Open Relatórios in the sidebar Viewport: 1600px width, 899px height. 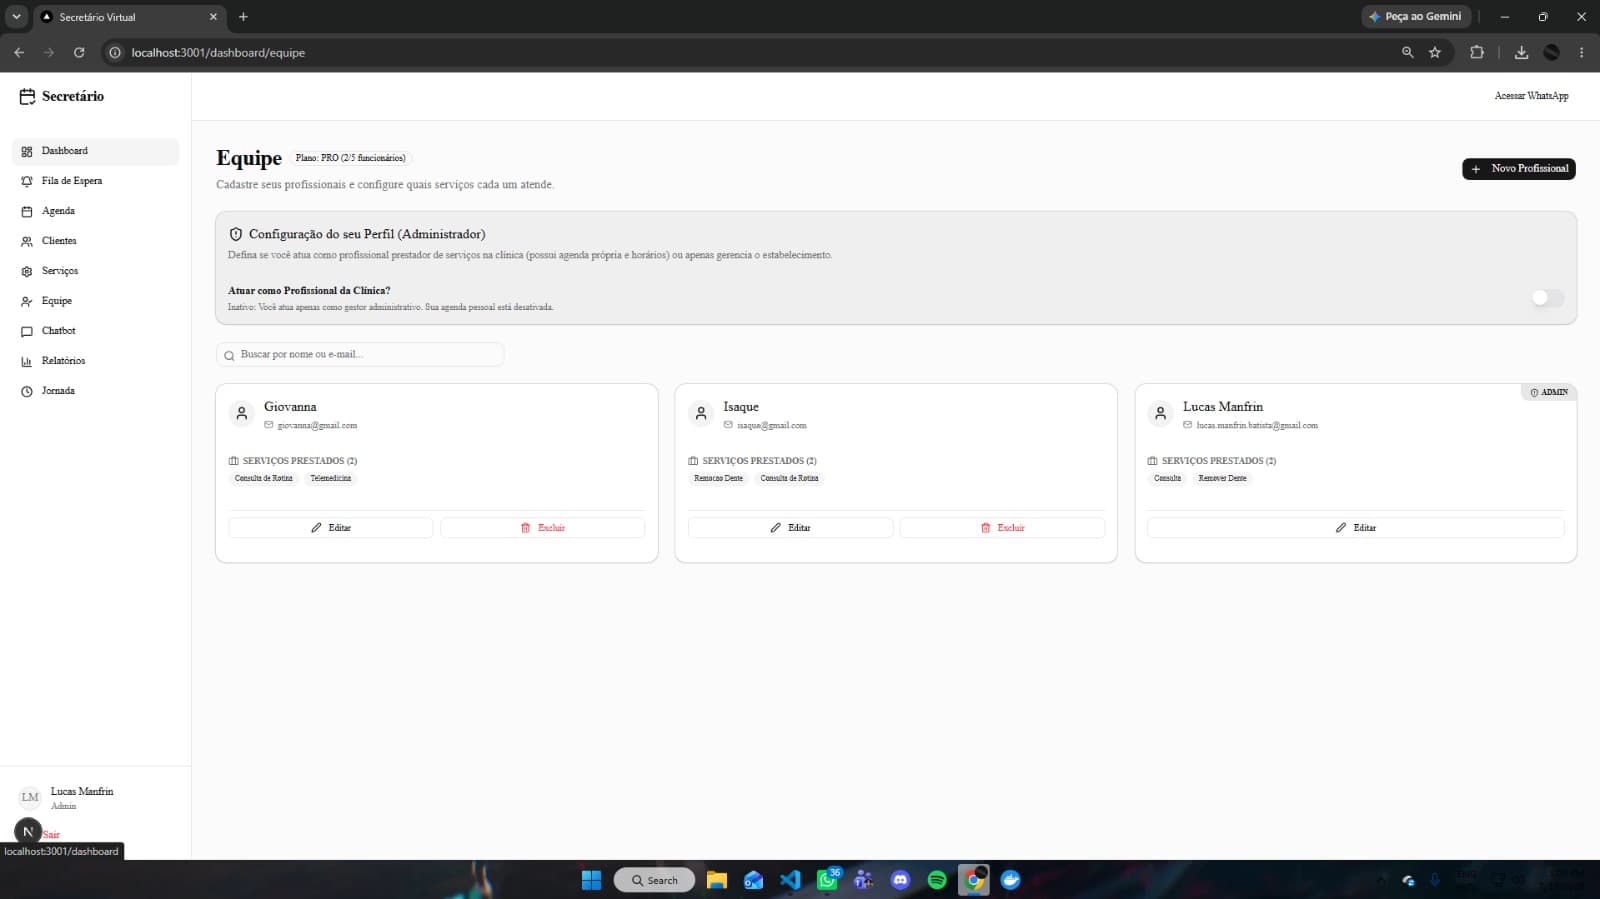95,361
